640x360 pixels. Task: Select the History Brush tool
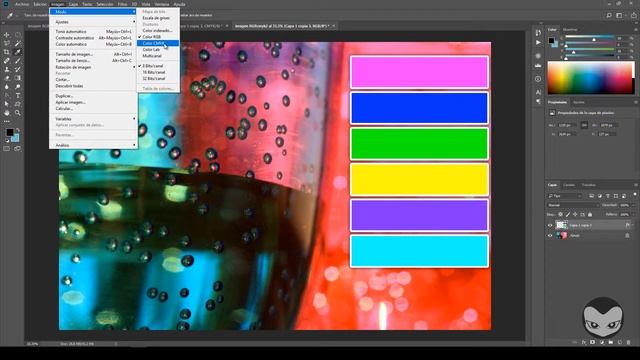tap(18, 69)
